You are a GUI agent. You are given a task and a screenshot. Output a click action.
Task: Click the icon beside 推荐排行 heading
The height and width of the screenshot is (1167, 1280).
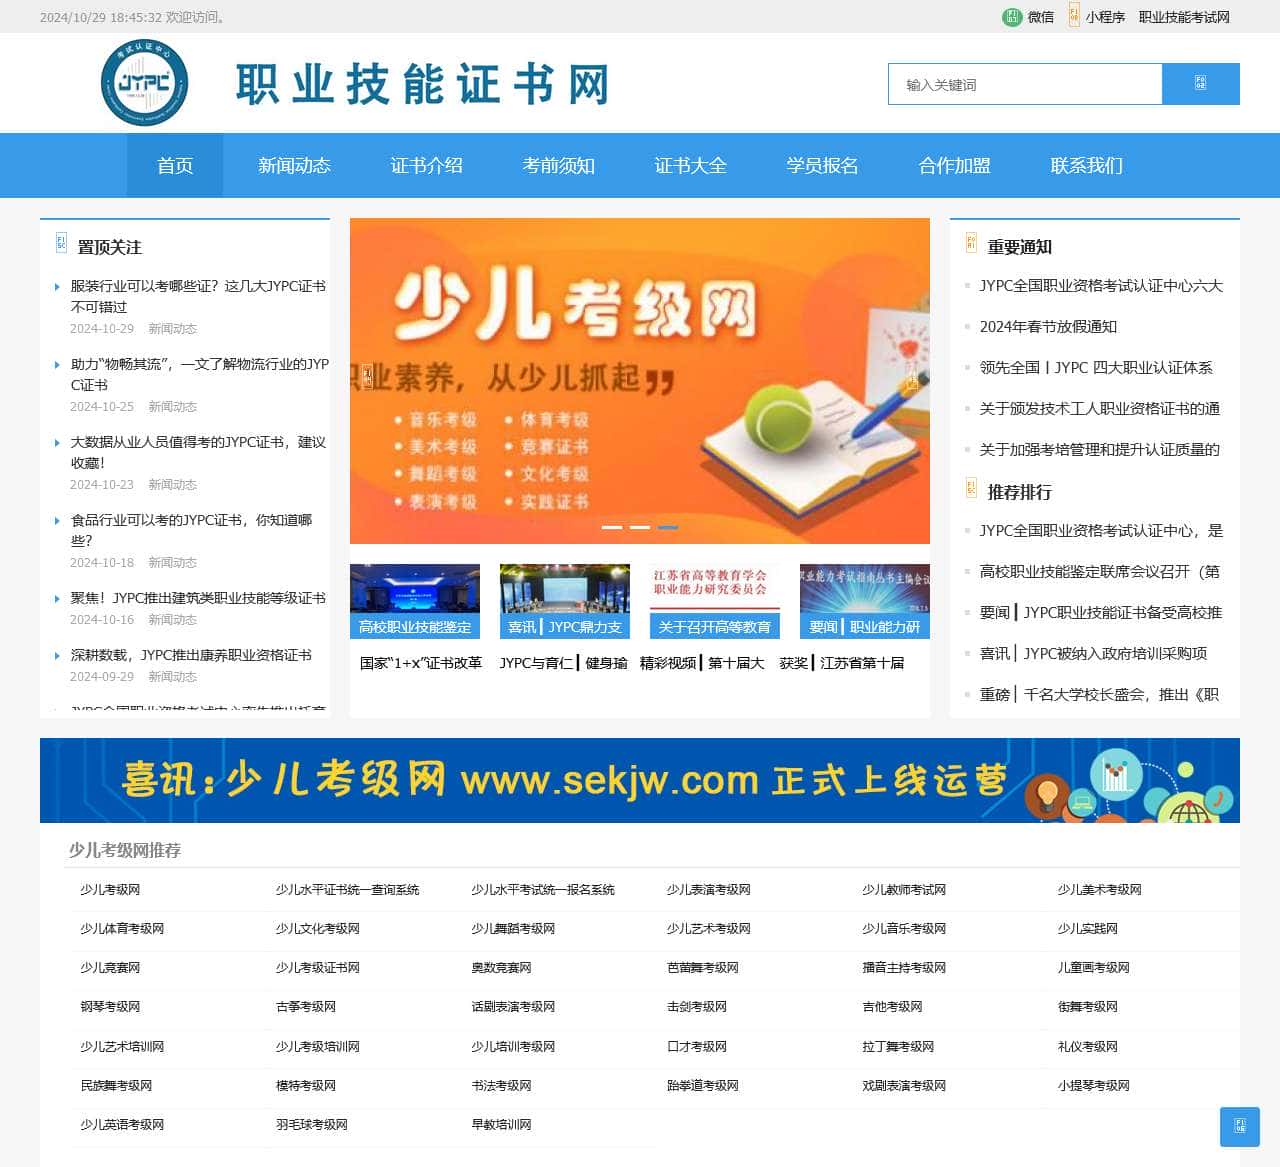[x=971, y=488]
